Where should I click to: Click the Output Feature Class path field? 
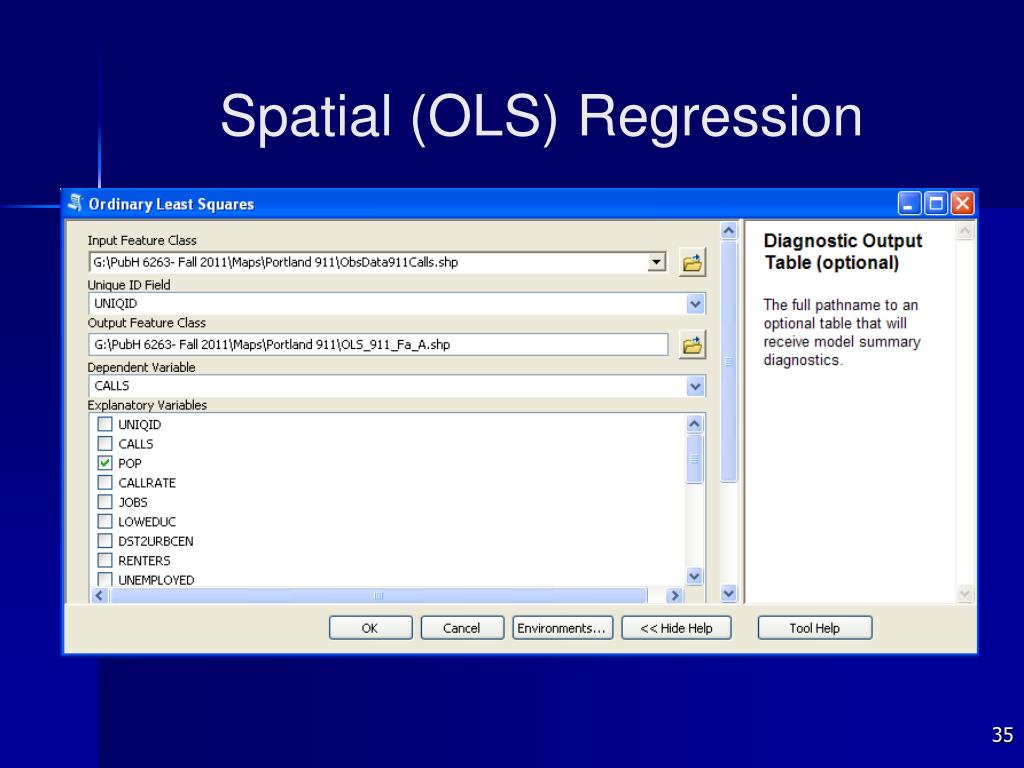(x=378, y=345)
